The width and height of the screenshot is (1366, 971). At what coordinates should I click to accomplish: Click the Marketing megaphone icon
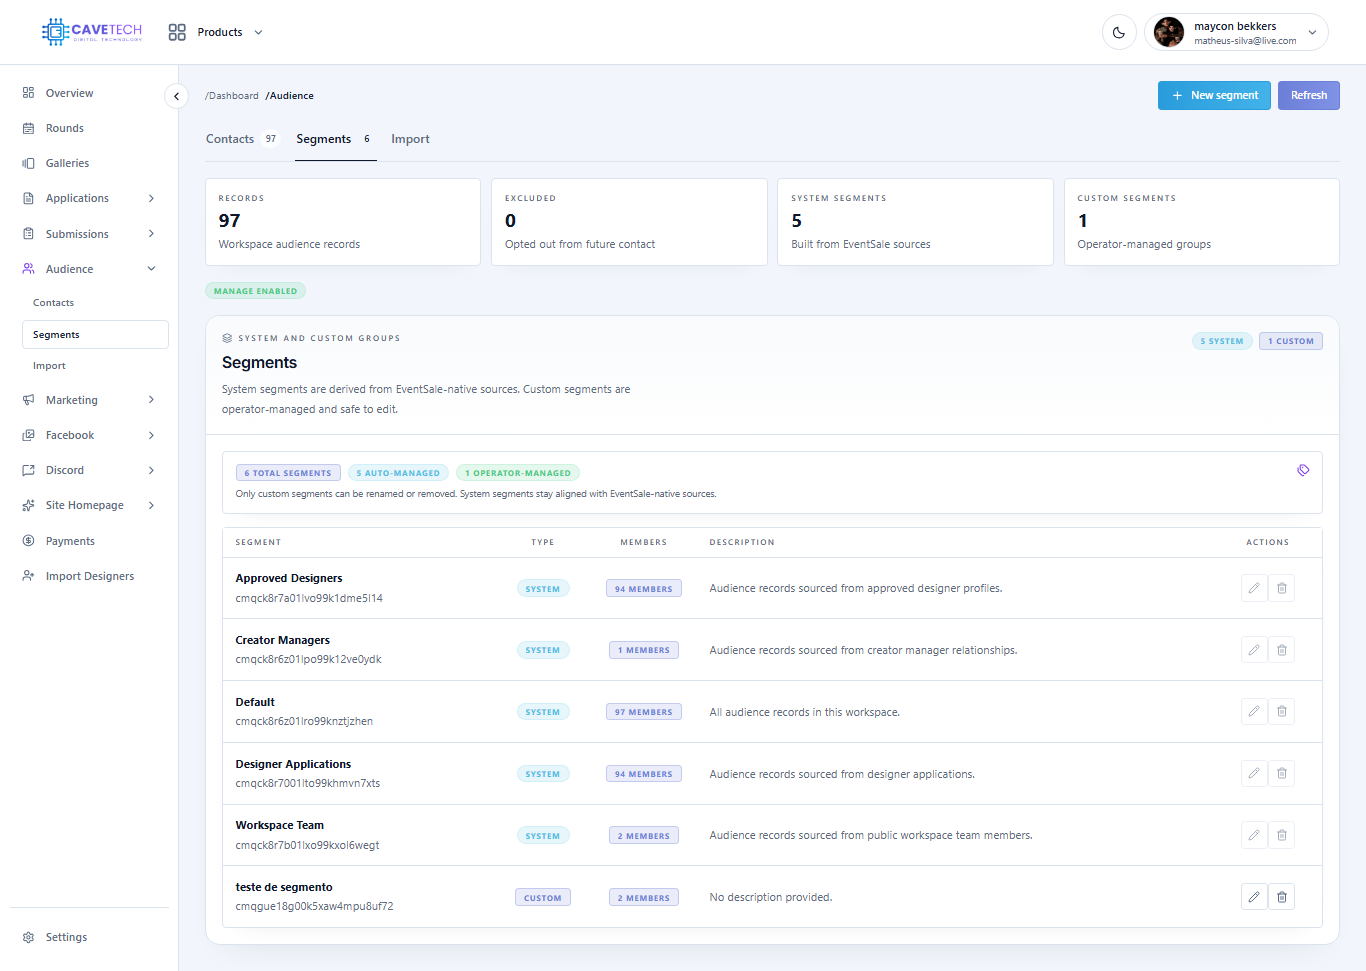(28, 400)
